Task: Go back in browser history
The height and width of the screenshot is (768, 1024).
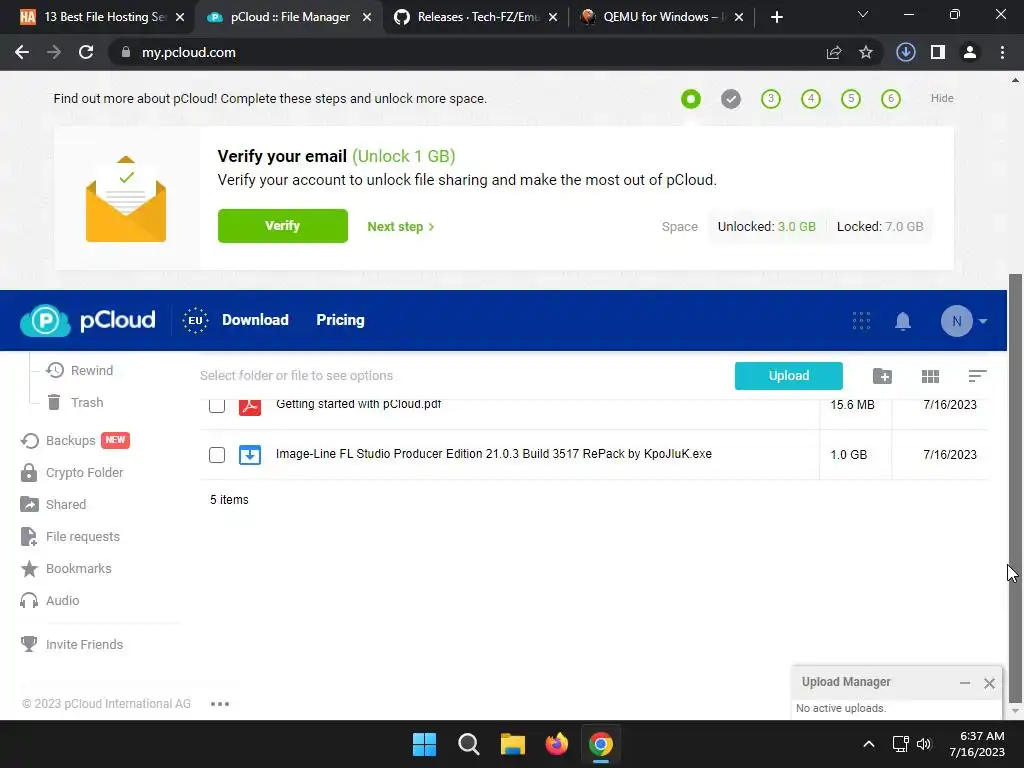Action: point(22,52)
